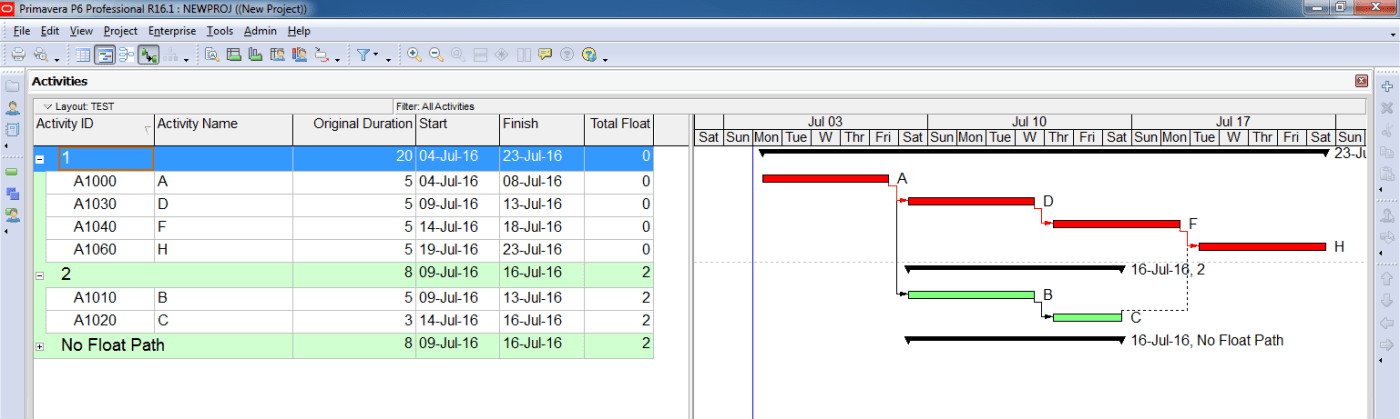Expand the No Float Path group
Image resolution: width=1400 pixels, height=419 pixels.
[x=40, y=346]
